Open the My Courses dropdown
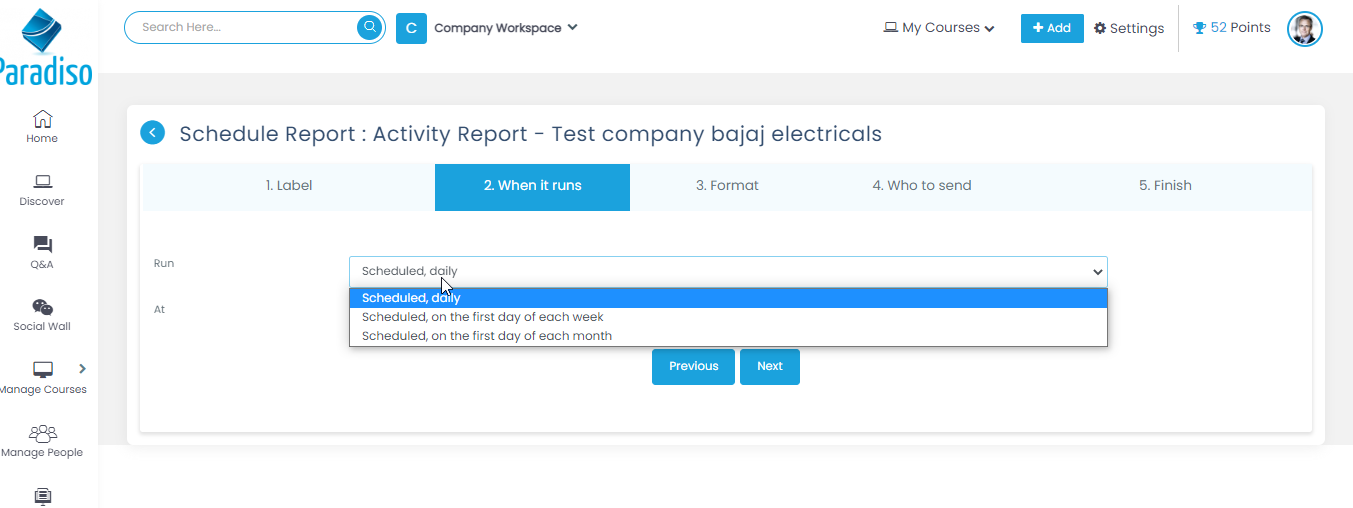Screen dimensions: 1353x508 (938, 28)
